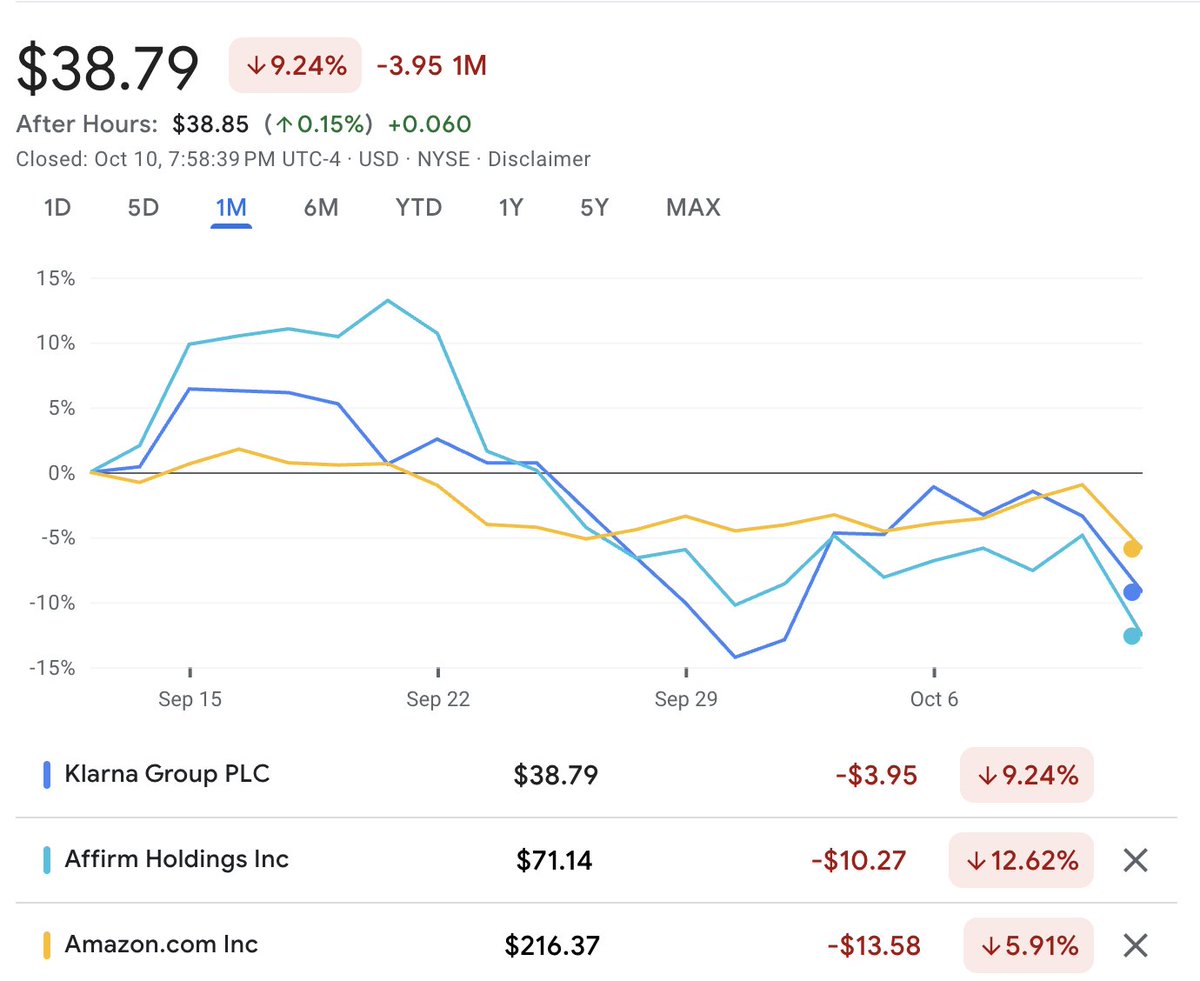This screenshot has width=1200, height=981.
Task: Click the Amazon change value -$13.58
Action: [873, 945]
